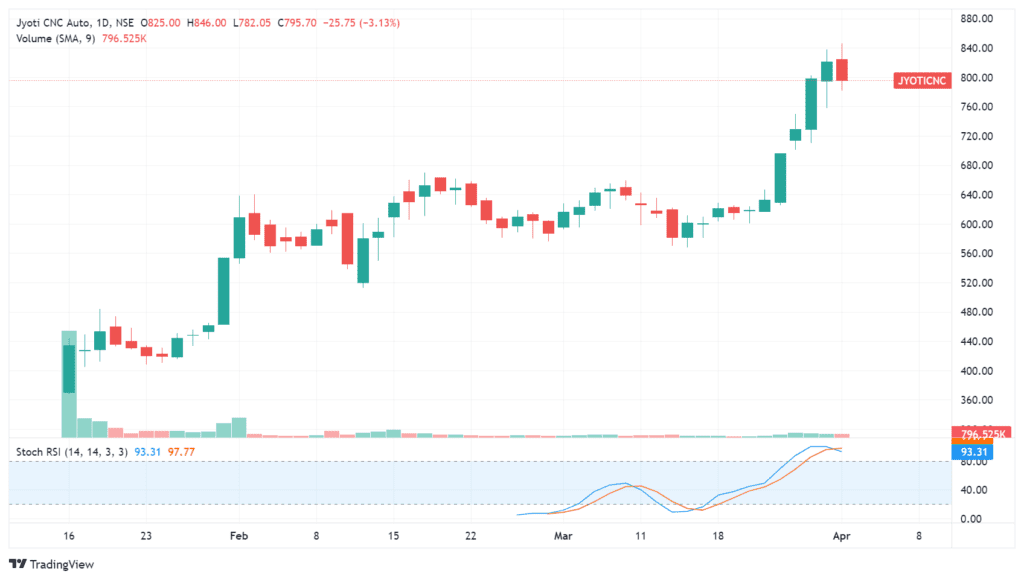The image size is (1024, 580).
Task: Click the volume value 796.525K in legend
Action: (124, 39)
